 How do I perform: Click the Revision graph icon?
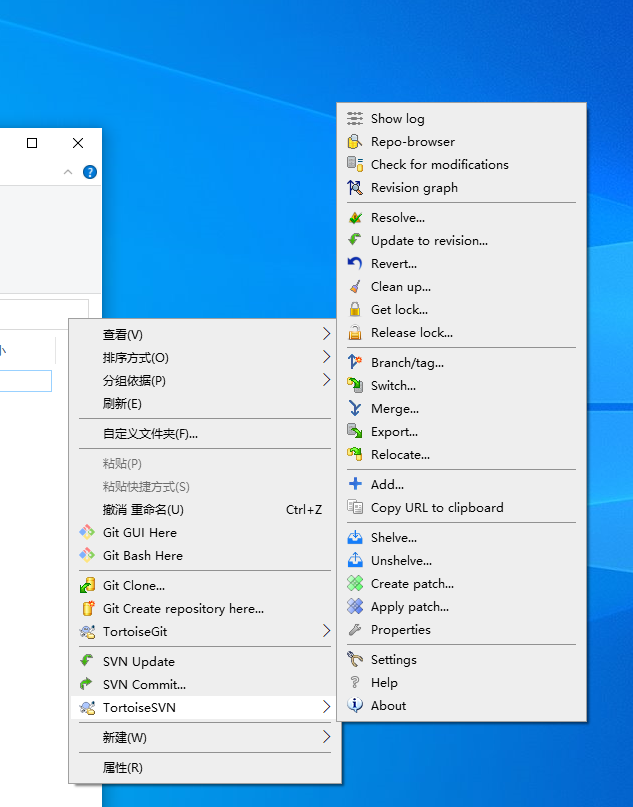pyautogui.click(x=355, y=187)
